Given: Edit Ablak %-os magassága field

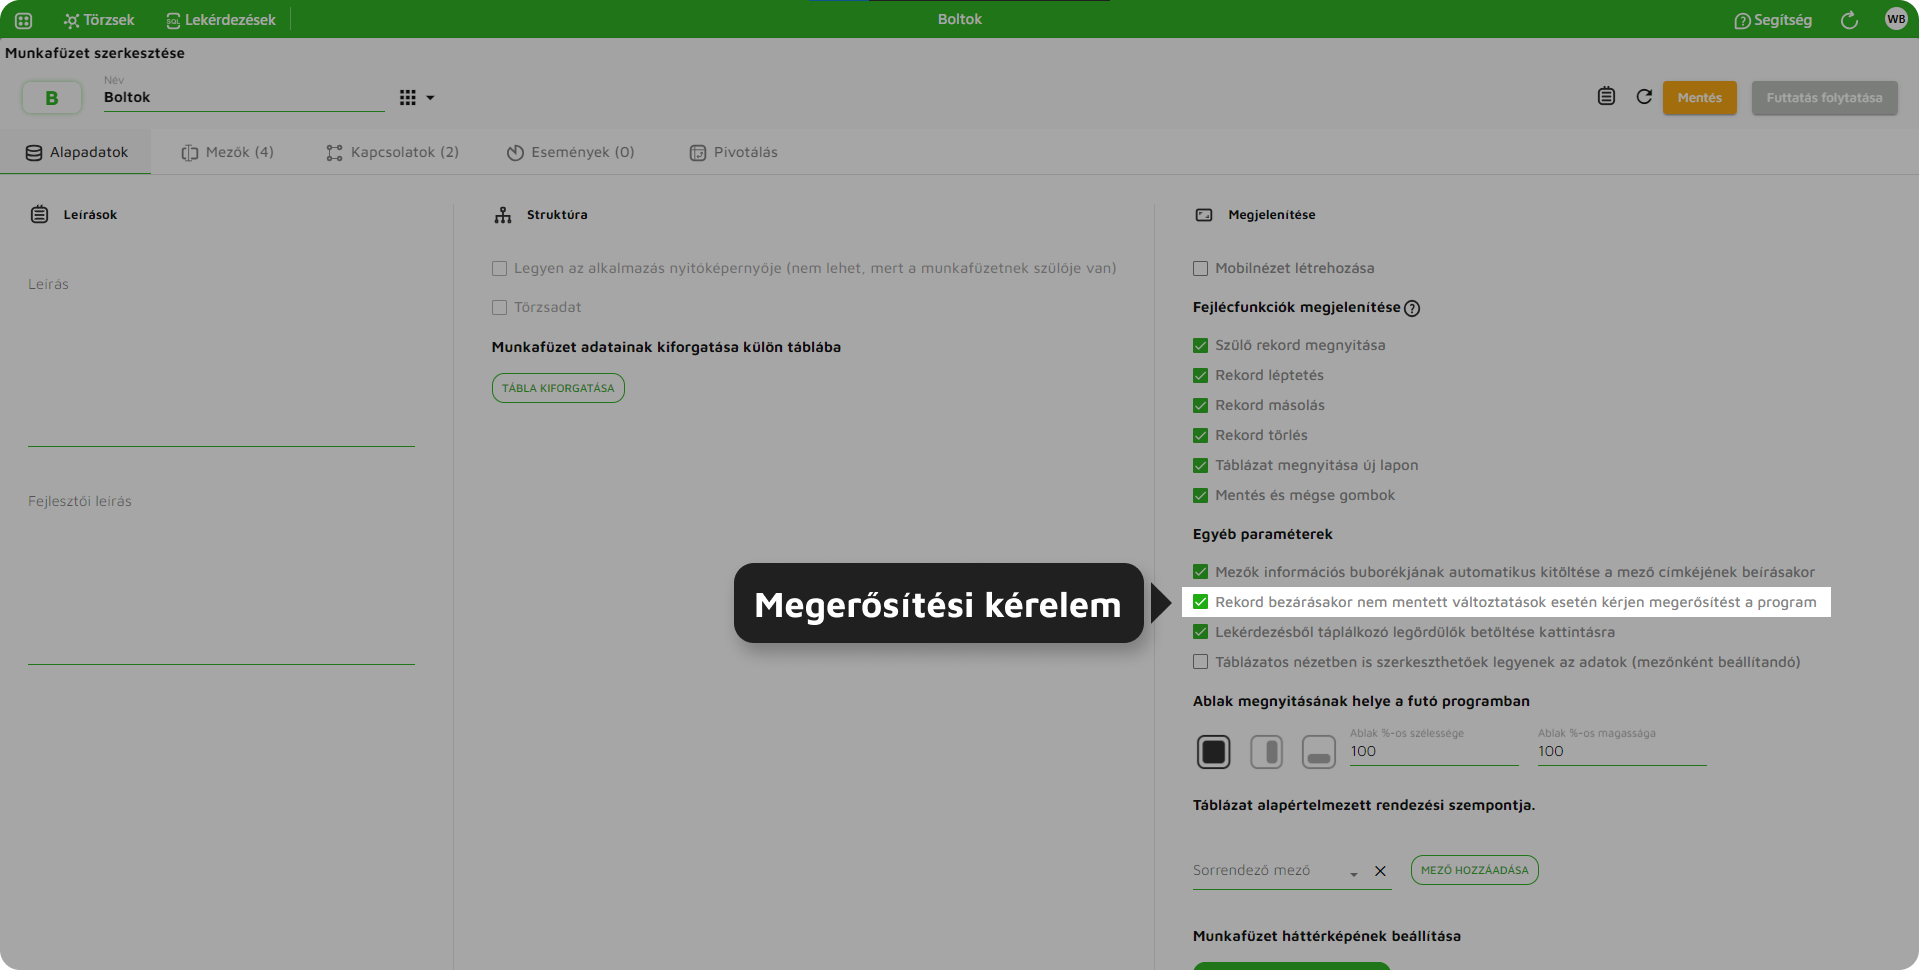Looking at the screenshot, I should pyautogui.click(x=1622, y=752).
